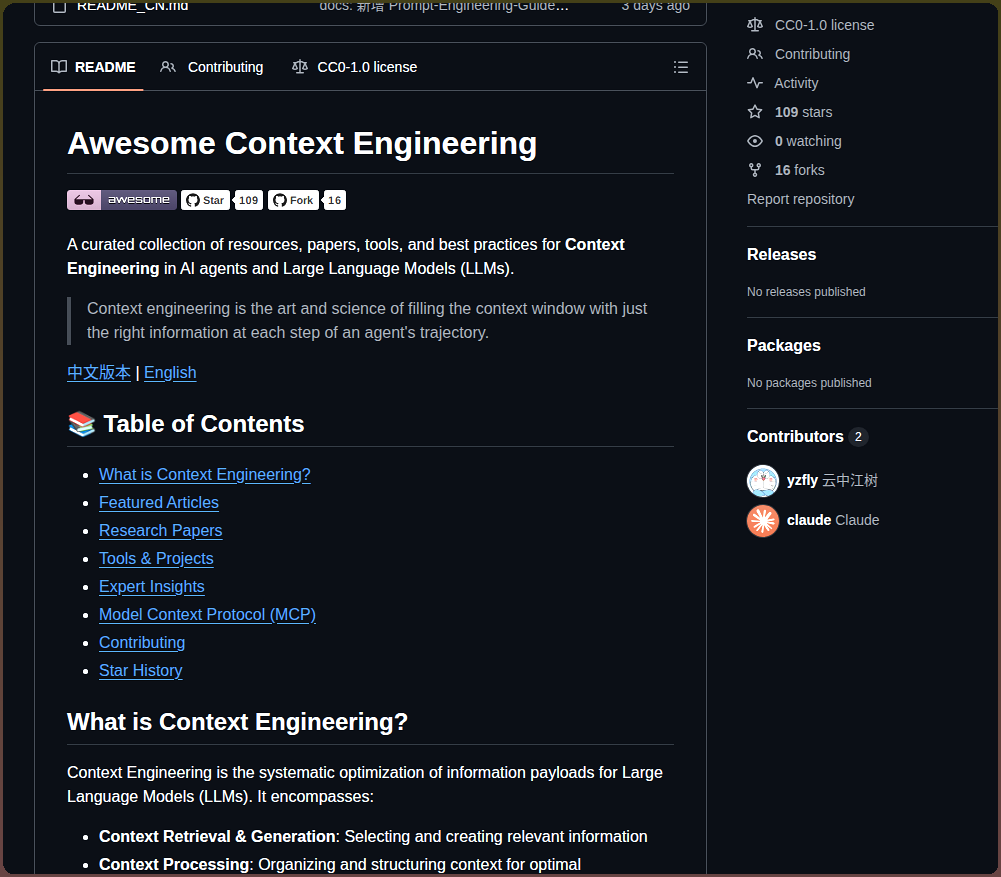The image size is (1001, 877).
Task: Click the people icon on Contributing tab
Action: pos(168,67)
